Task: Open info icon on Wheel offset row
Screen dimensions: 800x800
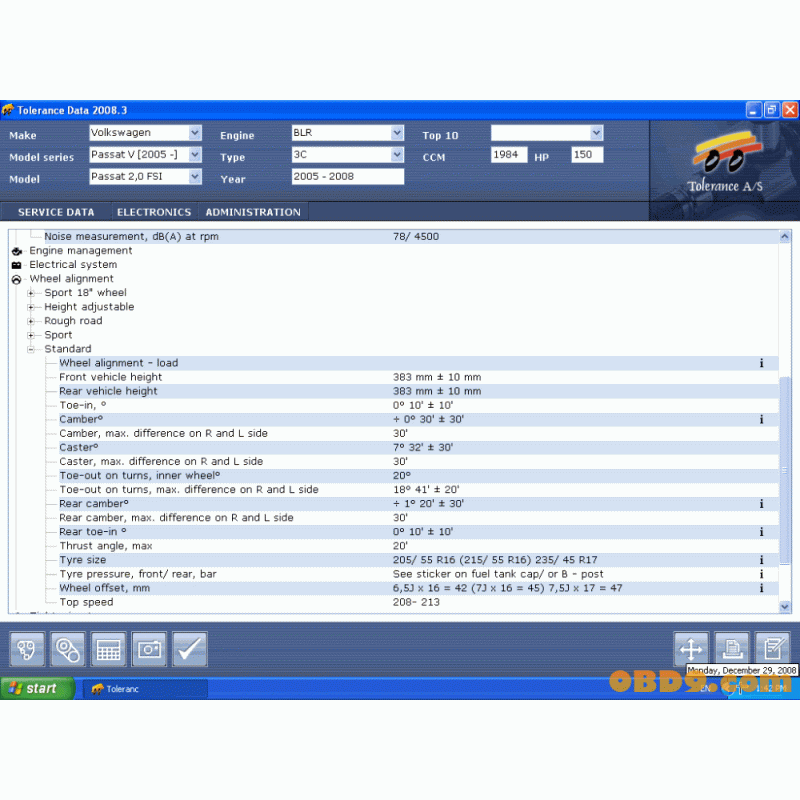Action: coord(761,588)
